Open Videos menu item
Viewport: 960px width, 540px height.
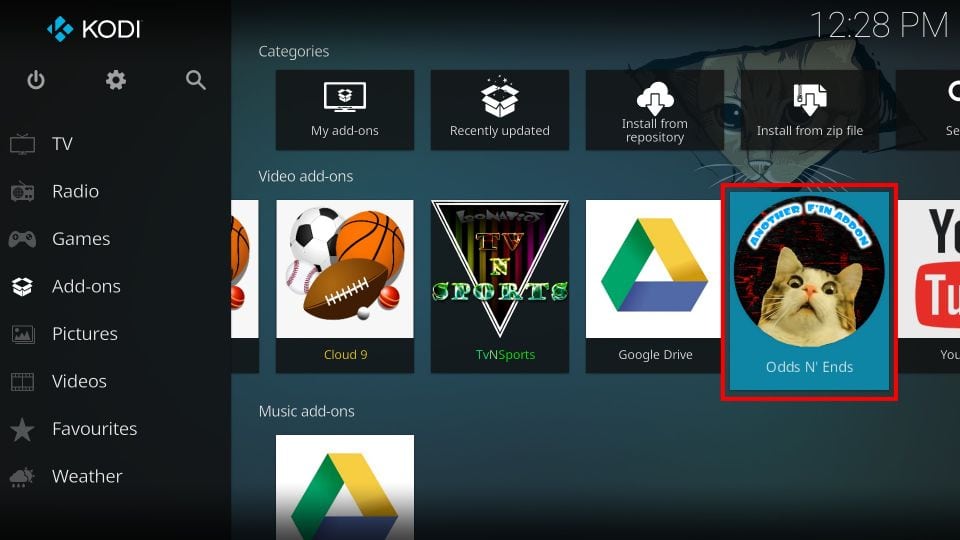[x=115, y=381]
